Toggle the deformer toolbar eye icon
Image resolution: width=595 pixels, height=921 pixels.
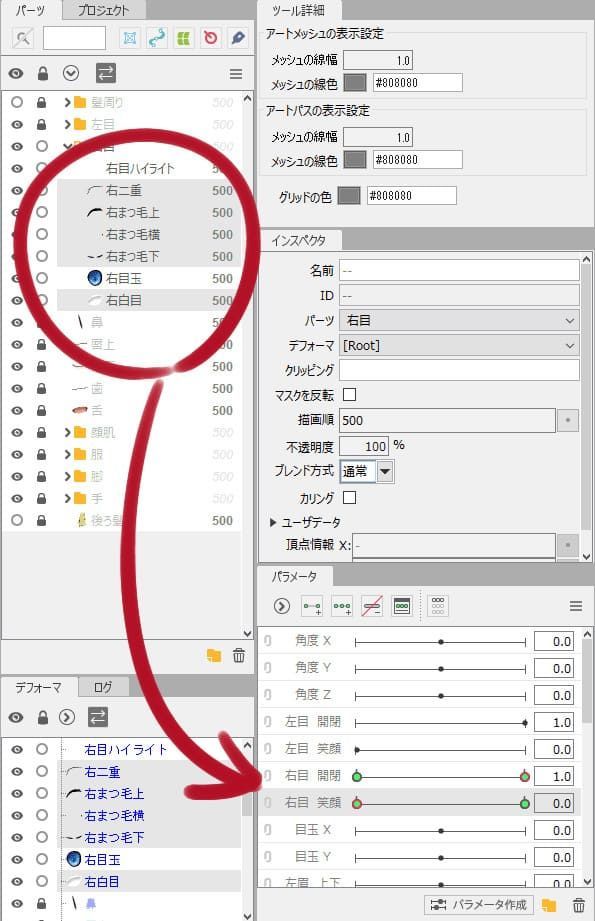(16, 717)
